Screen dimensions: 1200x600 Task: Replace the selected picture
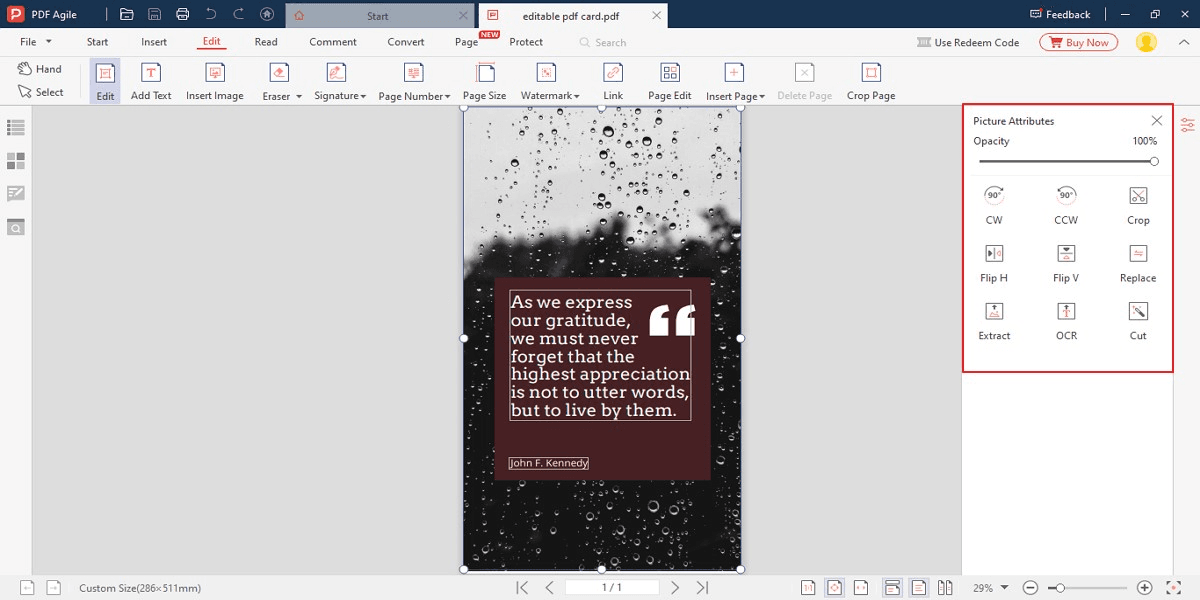[1138, 264]
